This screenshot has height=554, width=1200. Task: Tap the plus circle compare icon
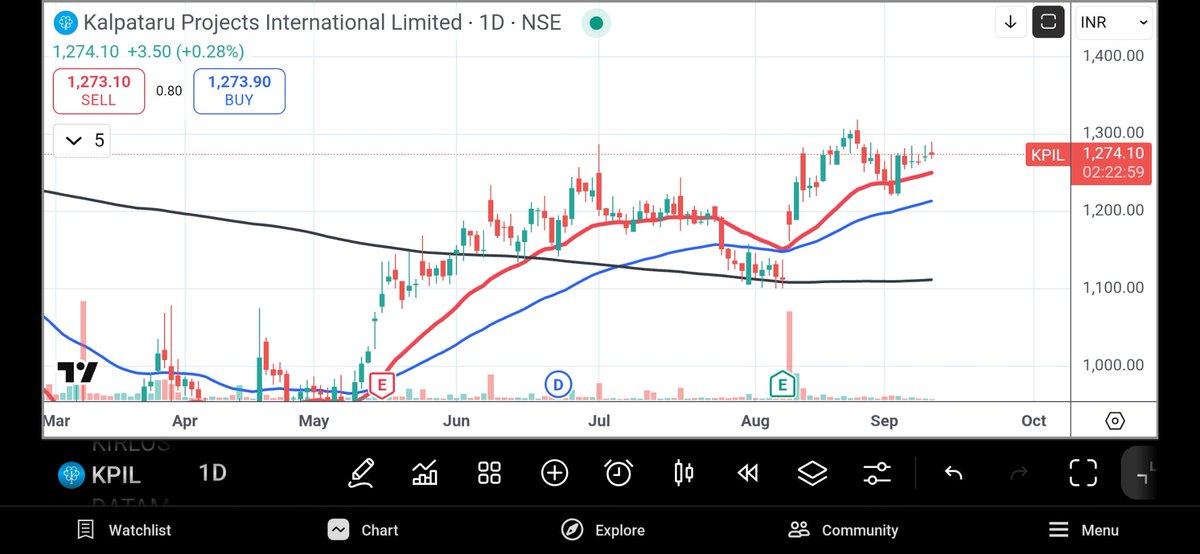[554, 472]
